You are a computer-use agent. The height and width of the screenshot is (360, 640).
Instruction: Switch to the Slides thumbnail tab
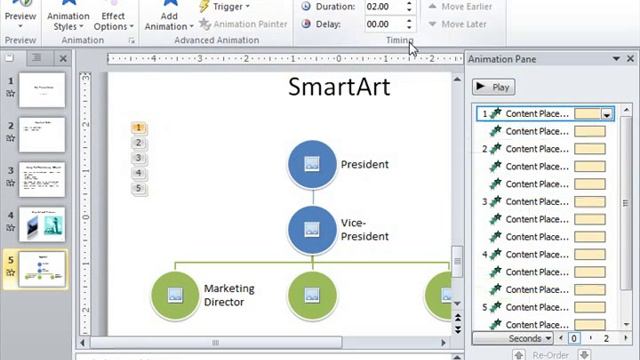[x=10, y=58]
